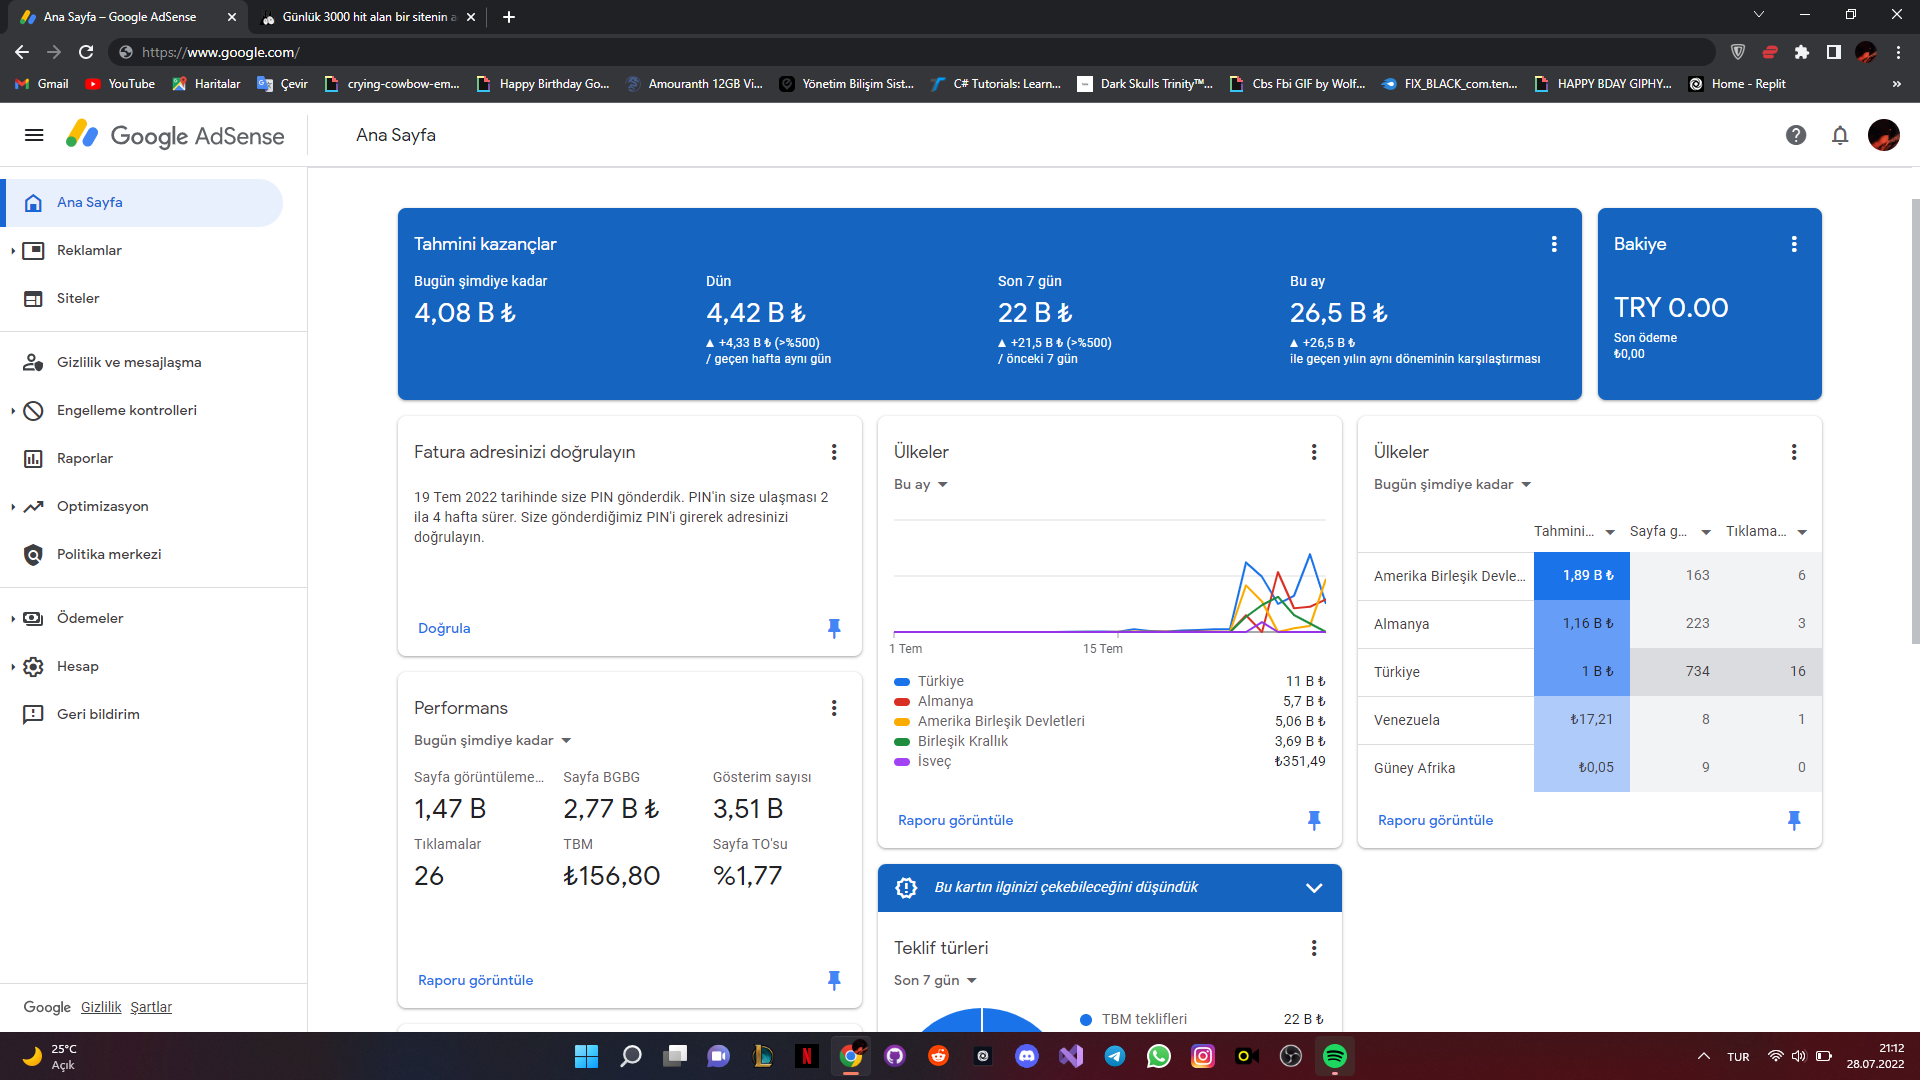The height and width of the screenshot is (1080, 1920).
Task: Select the Türkiye row in Ülkeler table
Action: point(1590,672)
